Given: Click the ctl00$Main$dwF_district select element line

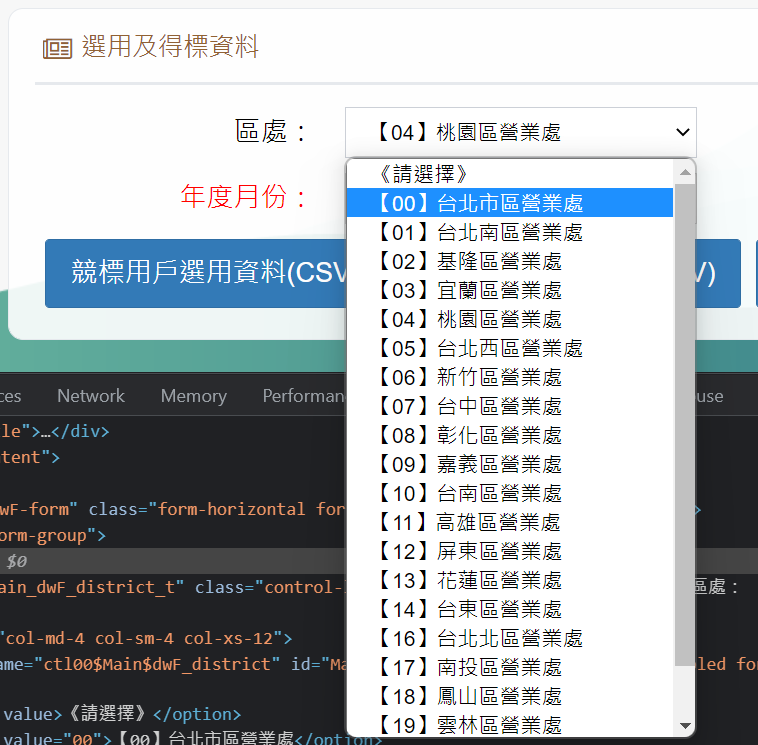Looking at the screenshot, I should click(x=173, y=664).
